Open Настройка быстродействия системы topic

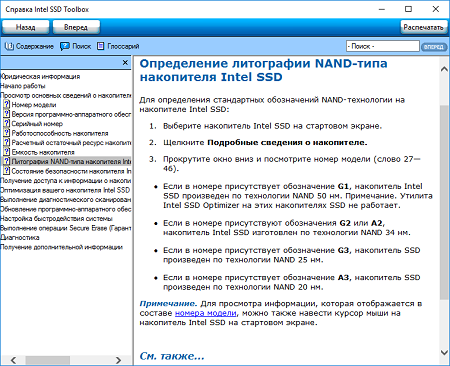coord(56,219)
